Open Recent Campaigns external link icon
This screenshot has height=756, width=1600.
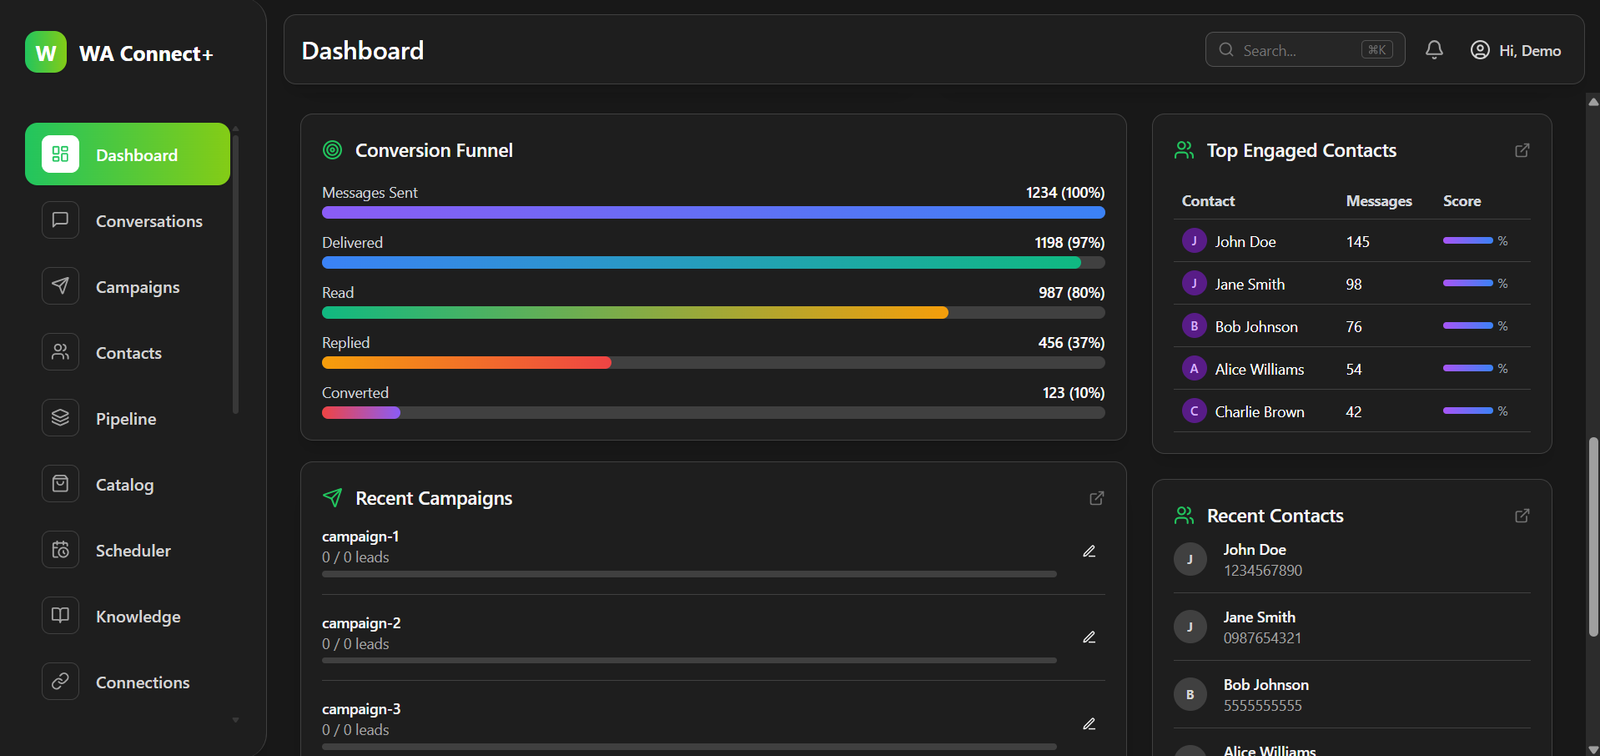point(1096,498)
